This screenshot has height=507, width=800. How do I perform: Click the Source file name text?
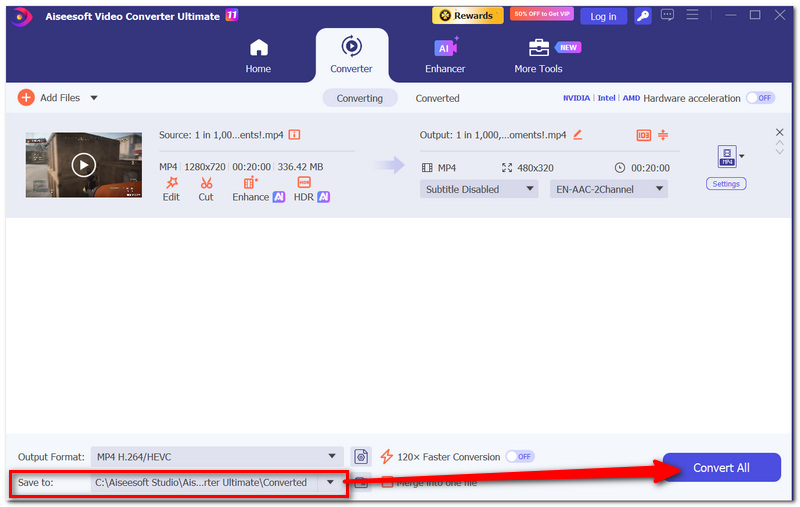[x=221, y=135]
